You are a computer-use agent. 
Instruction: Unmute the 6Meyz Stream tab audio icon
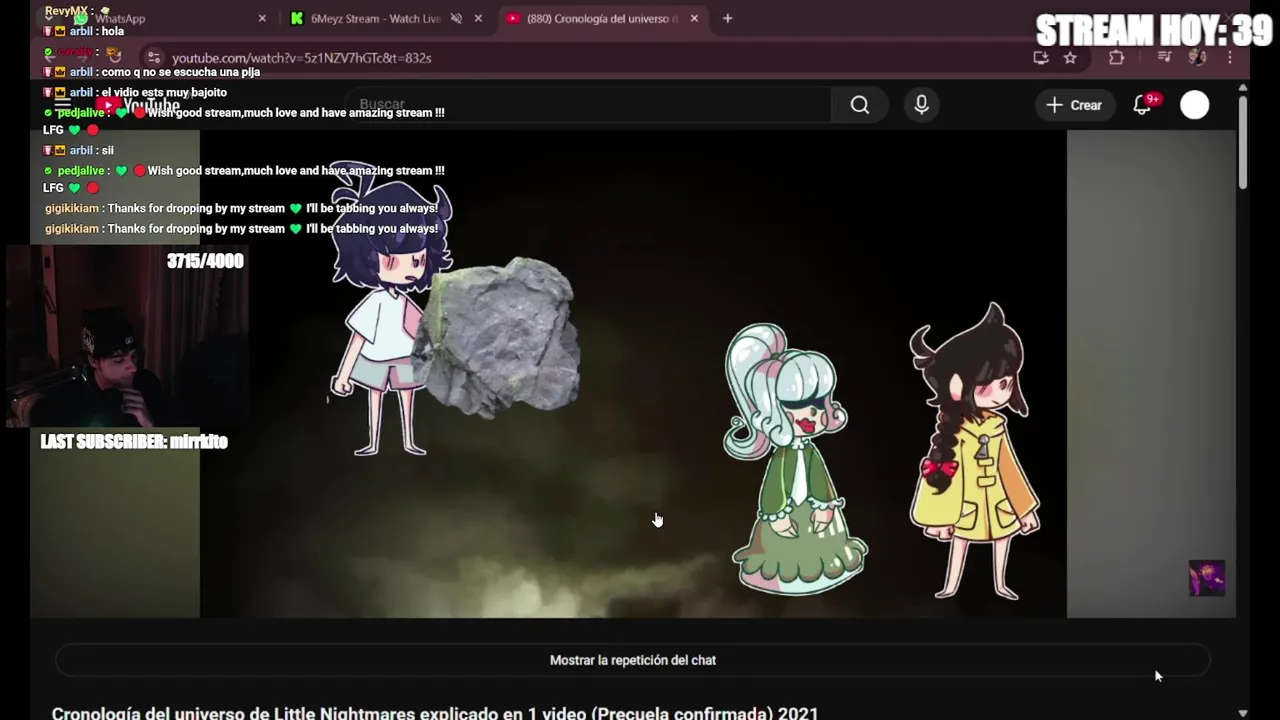(x=456, y=18)
